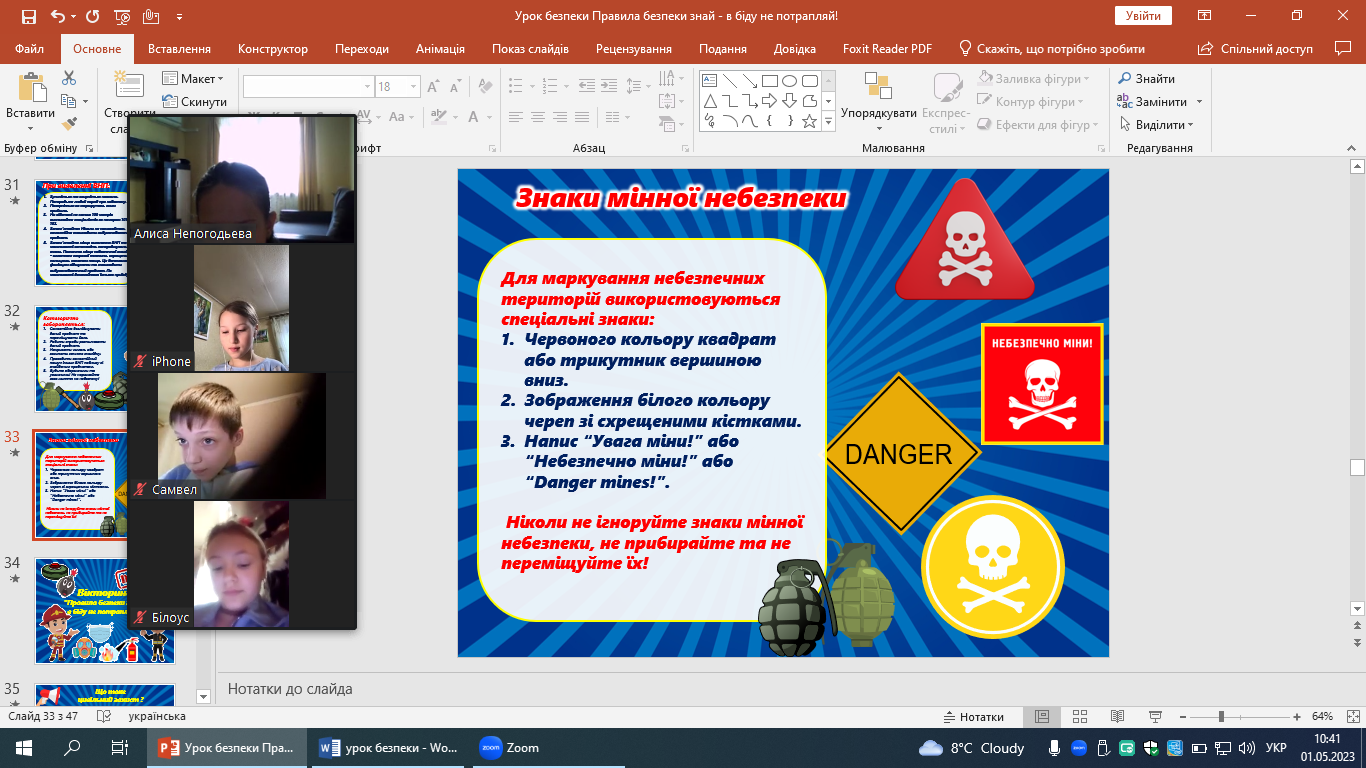Click the Знайти find button
This screenshot has height=768, width=1366.
1146,79
